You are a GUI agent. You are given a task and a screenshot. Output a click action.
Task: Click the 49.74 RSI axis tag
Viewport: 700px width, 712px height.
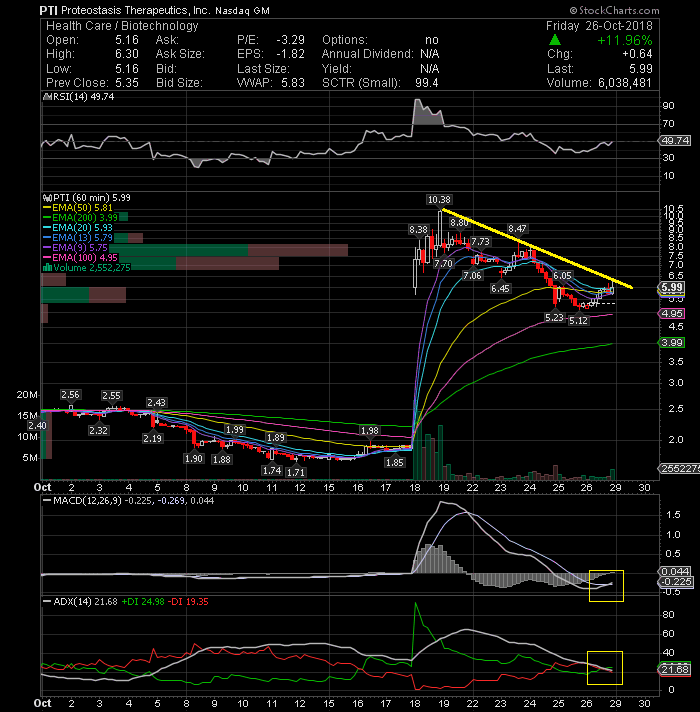pyautogui.click(x=675, y=141)
